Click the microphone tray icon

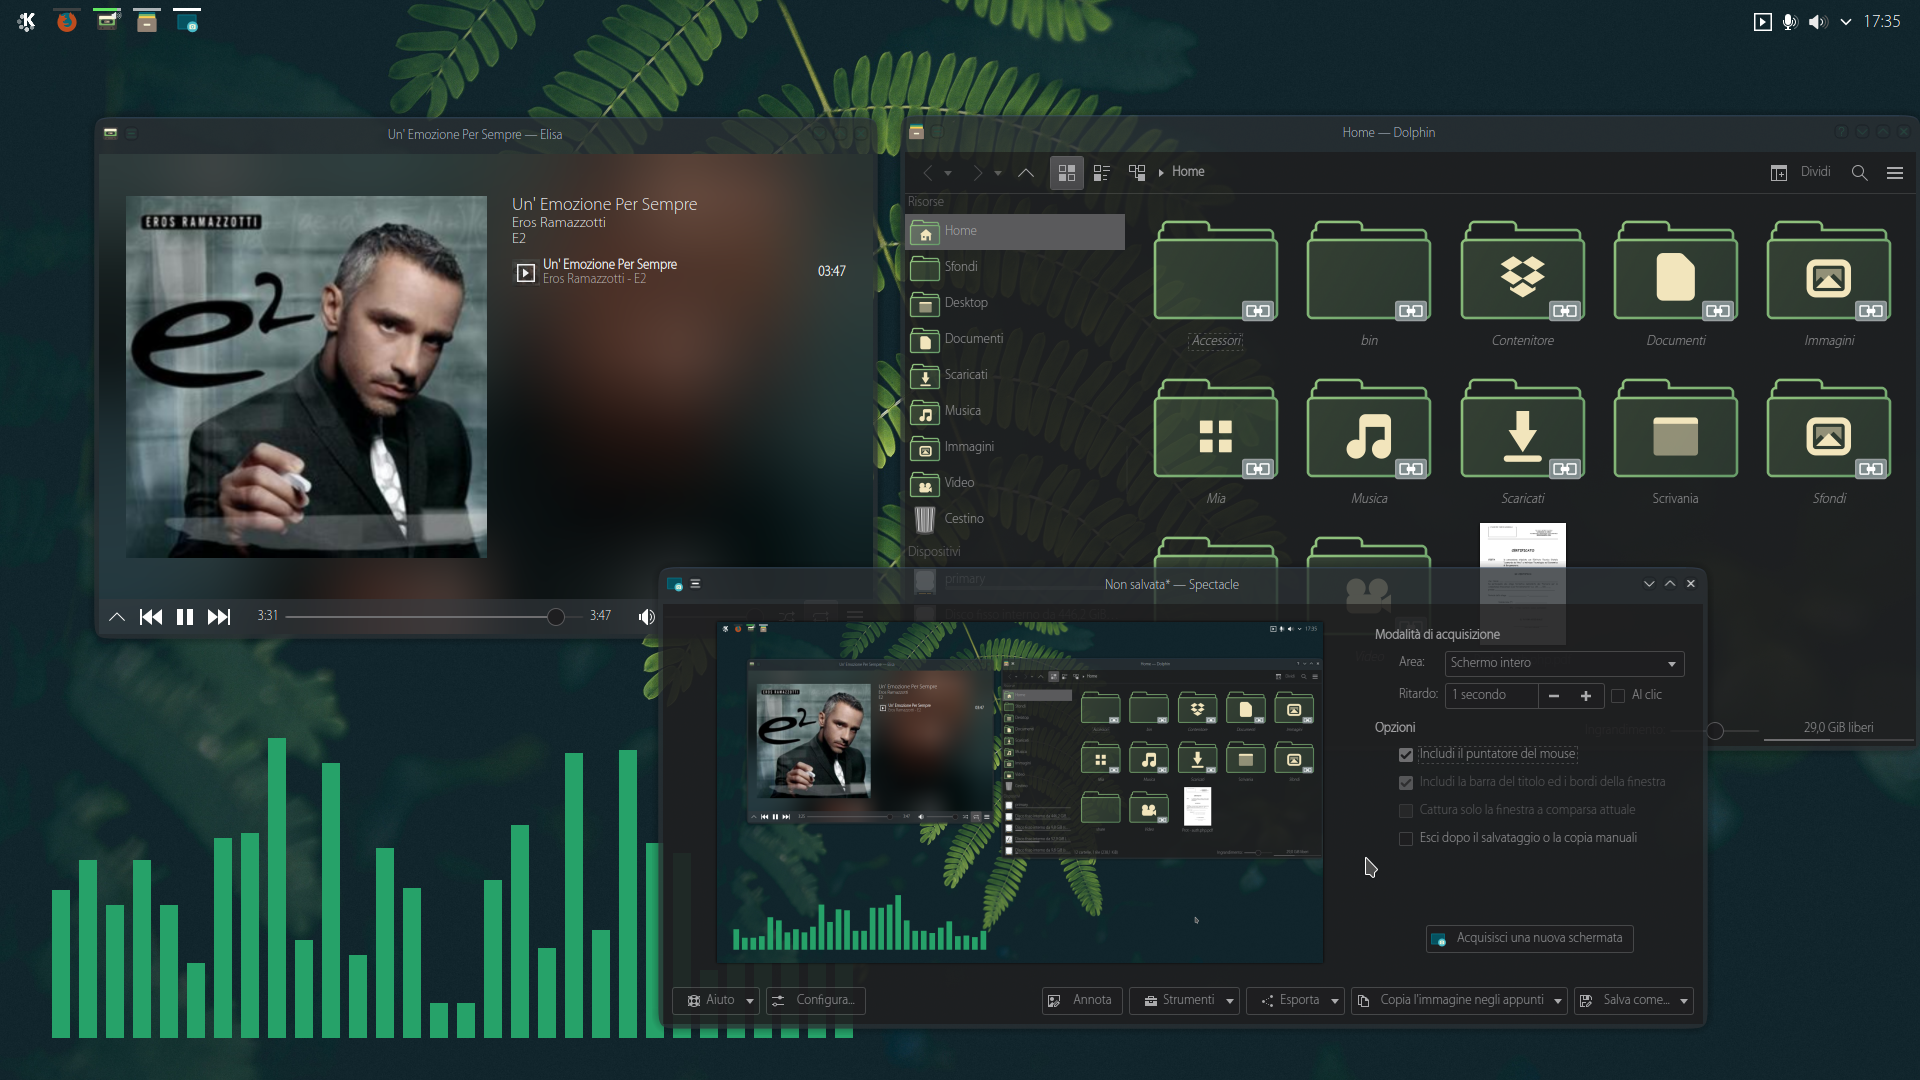coord(1790,22)
